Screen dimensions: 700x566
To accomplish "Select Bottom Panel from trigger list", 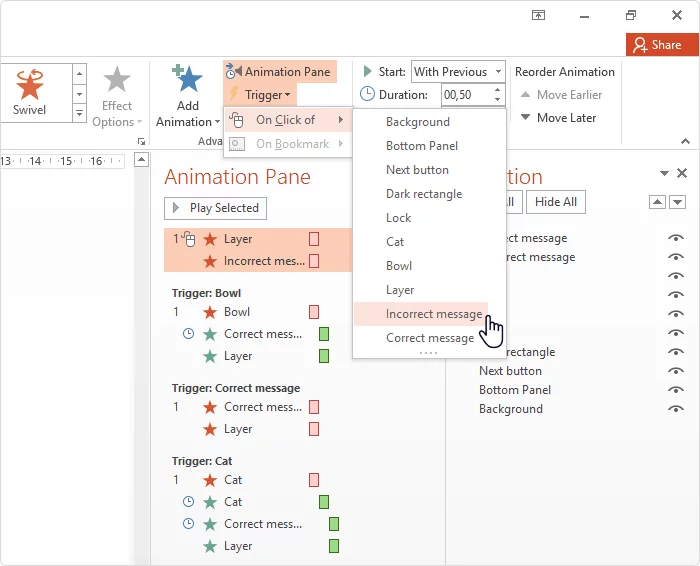I will (422, 146).
